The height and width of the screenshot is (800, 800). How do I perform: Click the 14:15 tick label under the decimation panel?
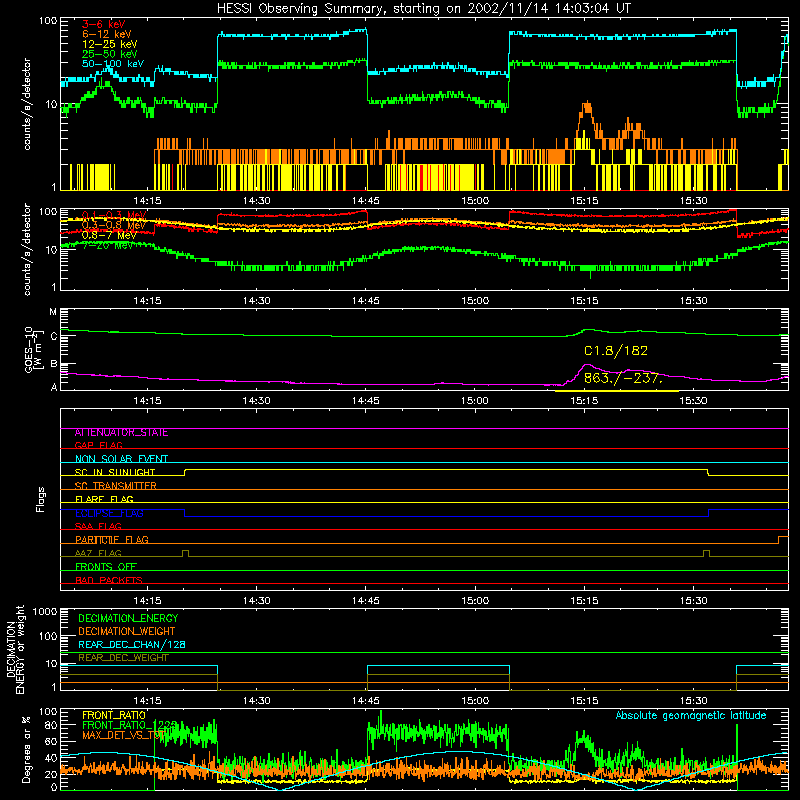[147, 701]
